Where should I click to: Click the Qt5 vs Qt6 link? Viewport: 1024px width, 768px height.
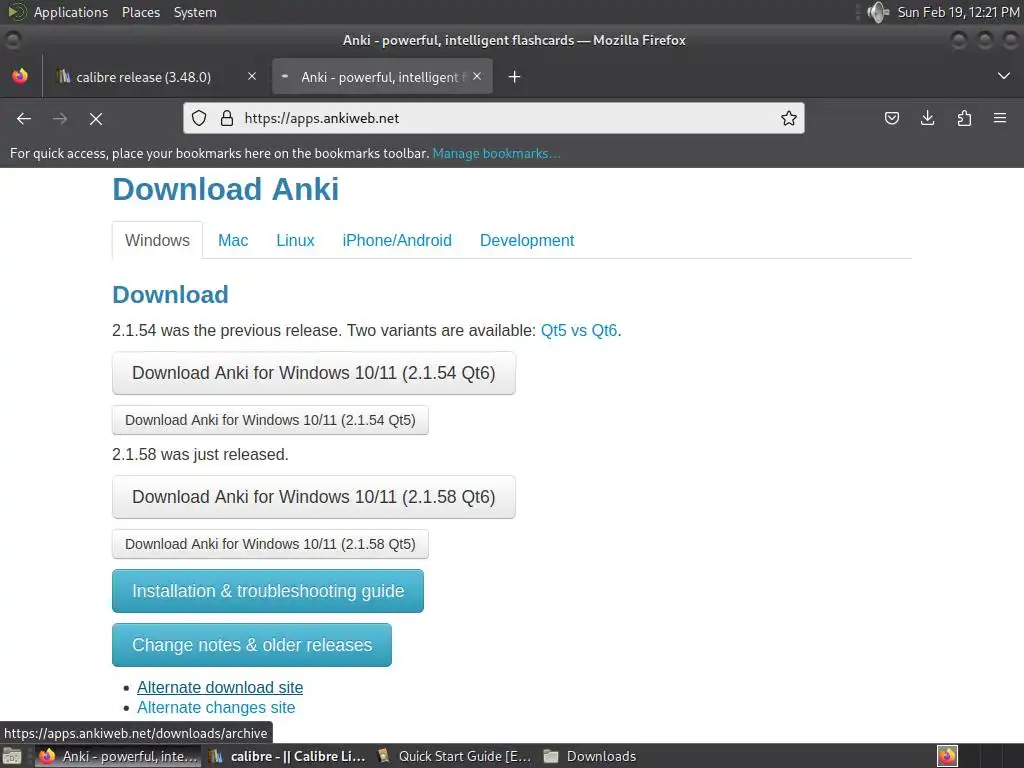point(579,330)
